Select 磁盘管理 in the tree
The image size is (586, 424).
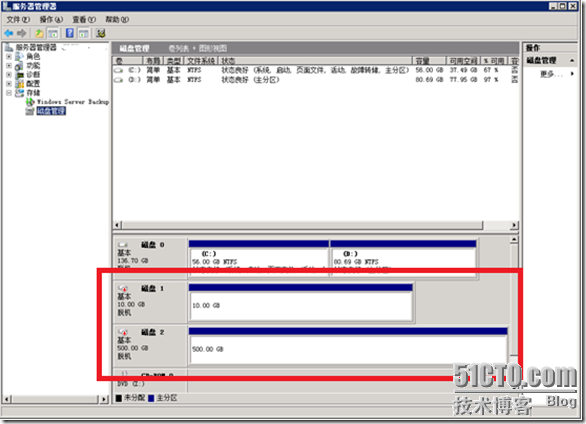51,111
